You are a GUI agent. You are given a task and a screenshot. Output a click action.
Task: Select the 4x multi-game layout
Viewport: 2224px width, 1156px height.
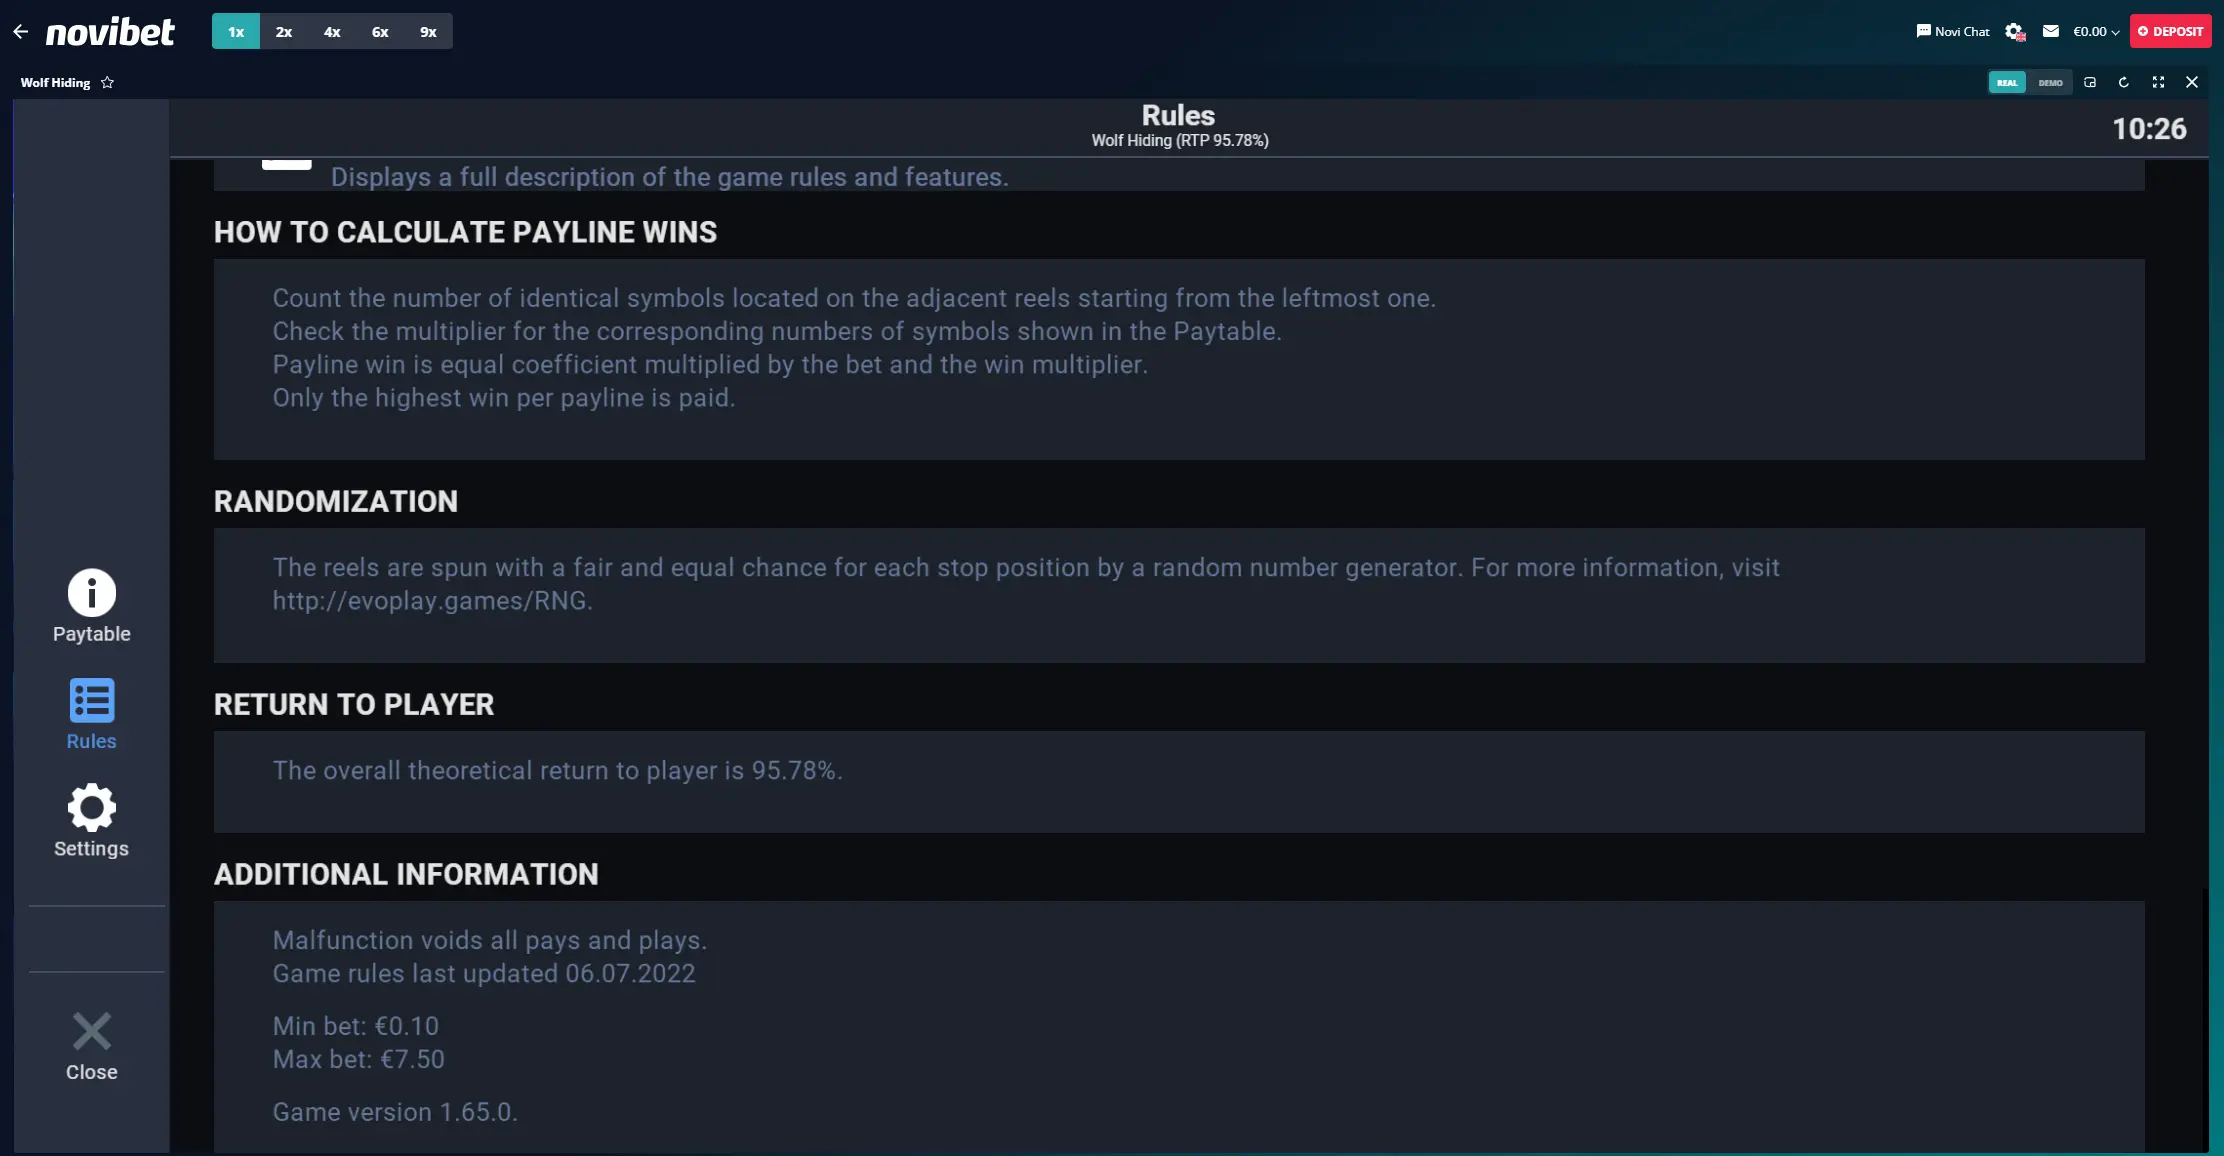click(332, 32)
